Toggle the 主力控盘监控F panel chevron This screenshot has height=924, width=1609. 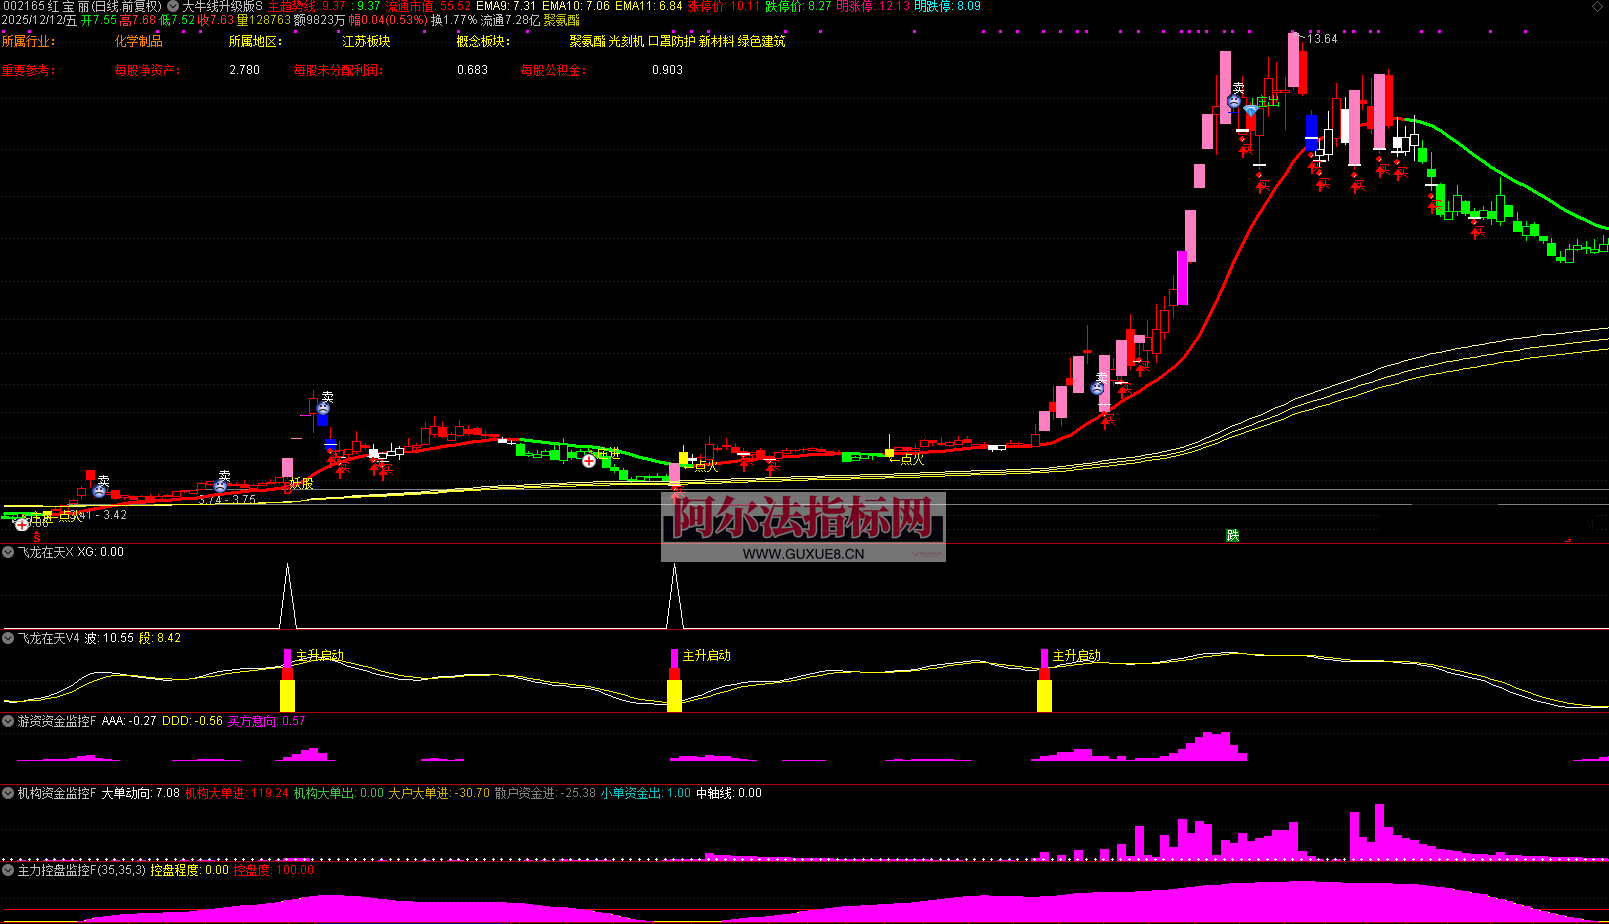[9, 870]
